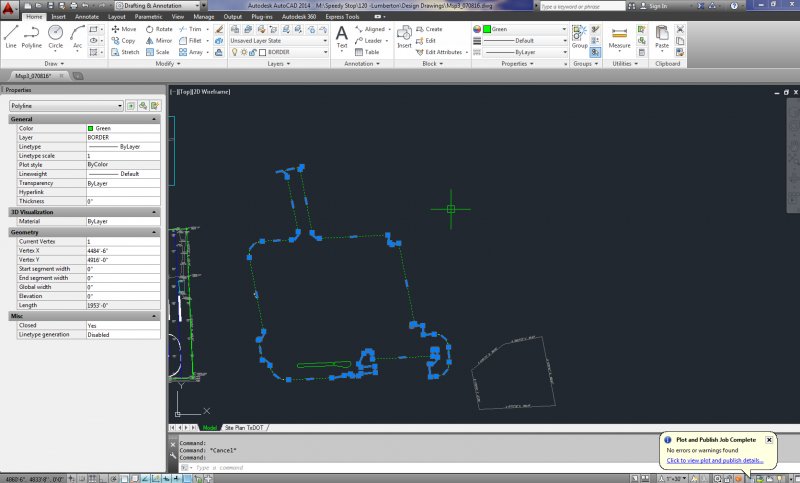Switch to the Express Tools ribbon tab
Screen dimensions: 800x483
coord(342,16)
